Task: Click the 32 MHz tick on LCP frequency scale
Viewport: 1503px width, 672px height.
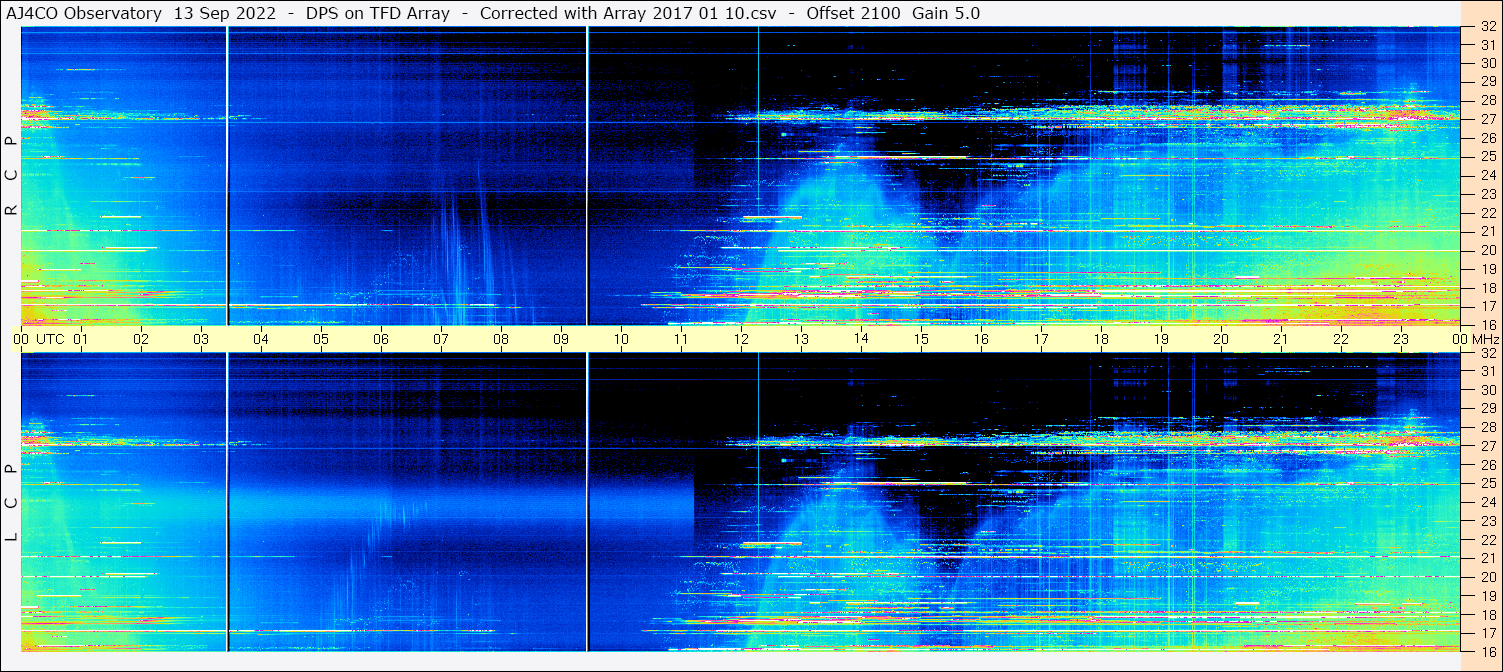Action: coord(1487,353)
